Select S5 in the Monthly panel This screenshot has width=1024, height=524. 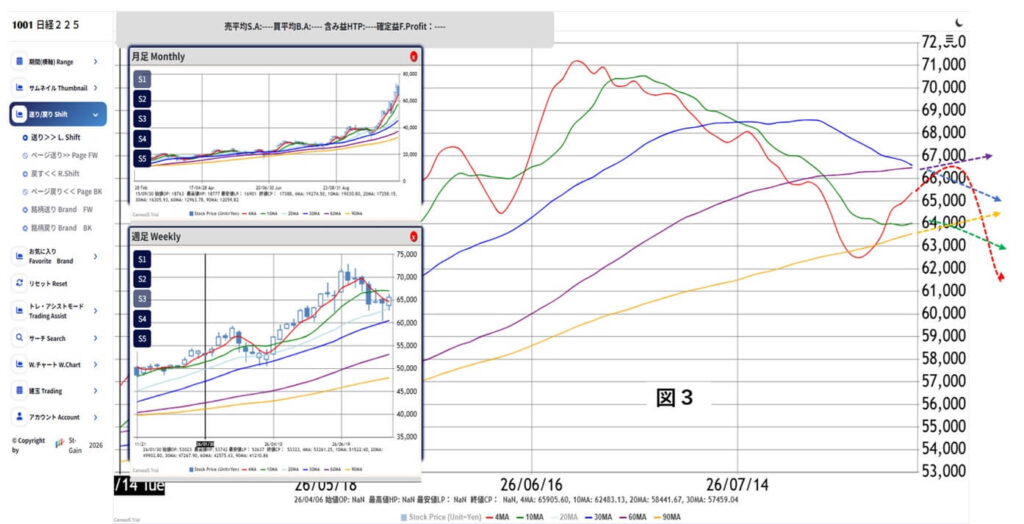[142, 158]
